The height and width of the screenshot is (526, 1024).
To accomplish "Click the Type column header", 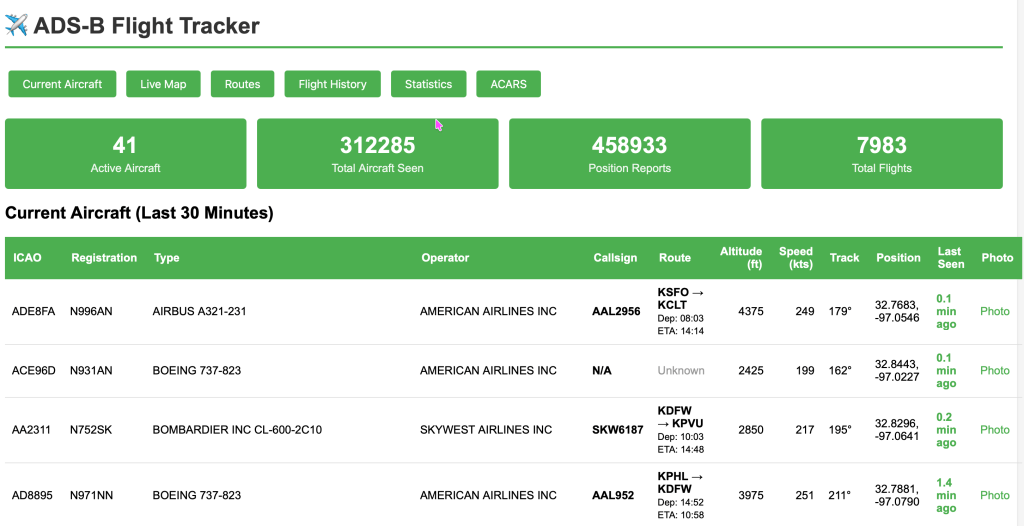I will 167,257.
